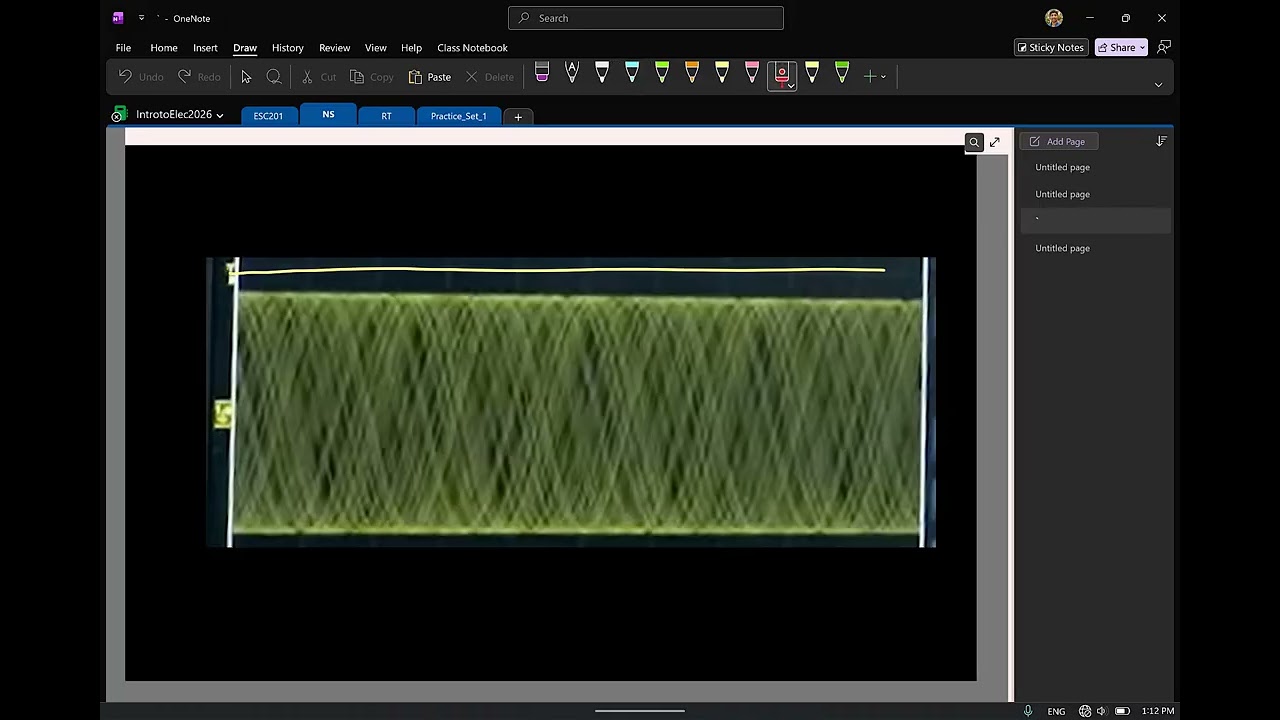Select the pointer selection tool

click(x=246, y=76)
